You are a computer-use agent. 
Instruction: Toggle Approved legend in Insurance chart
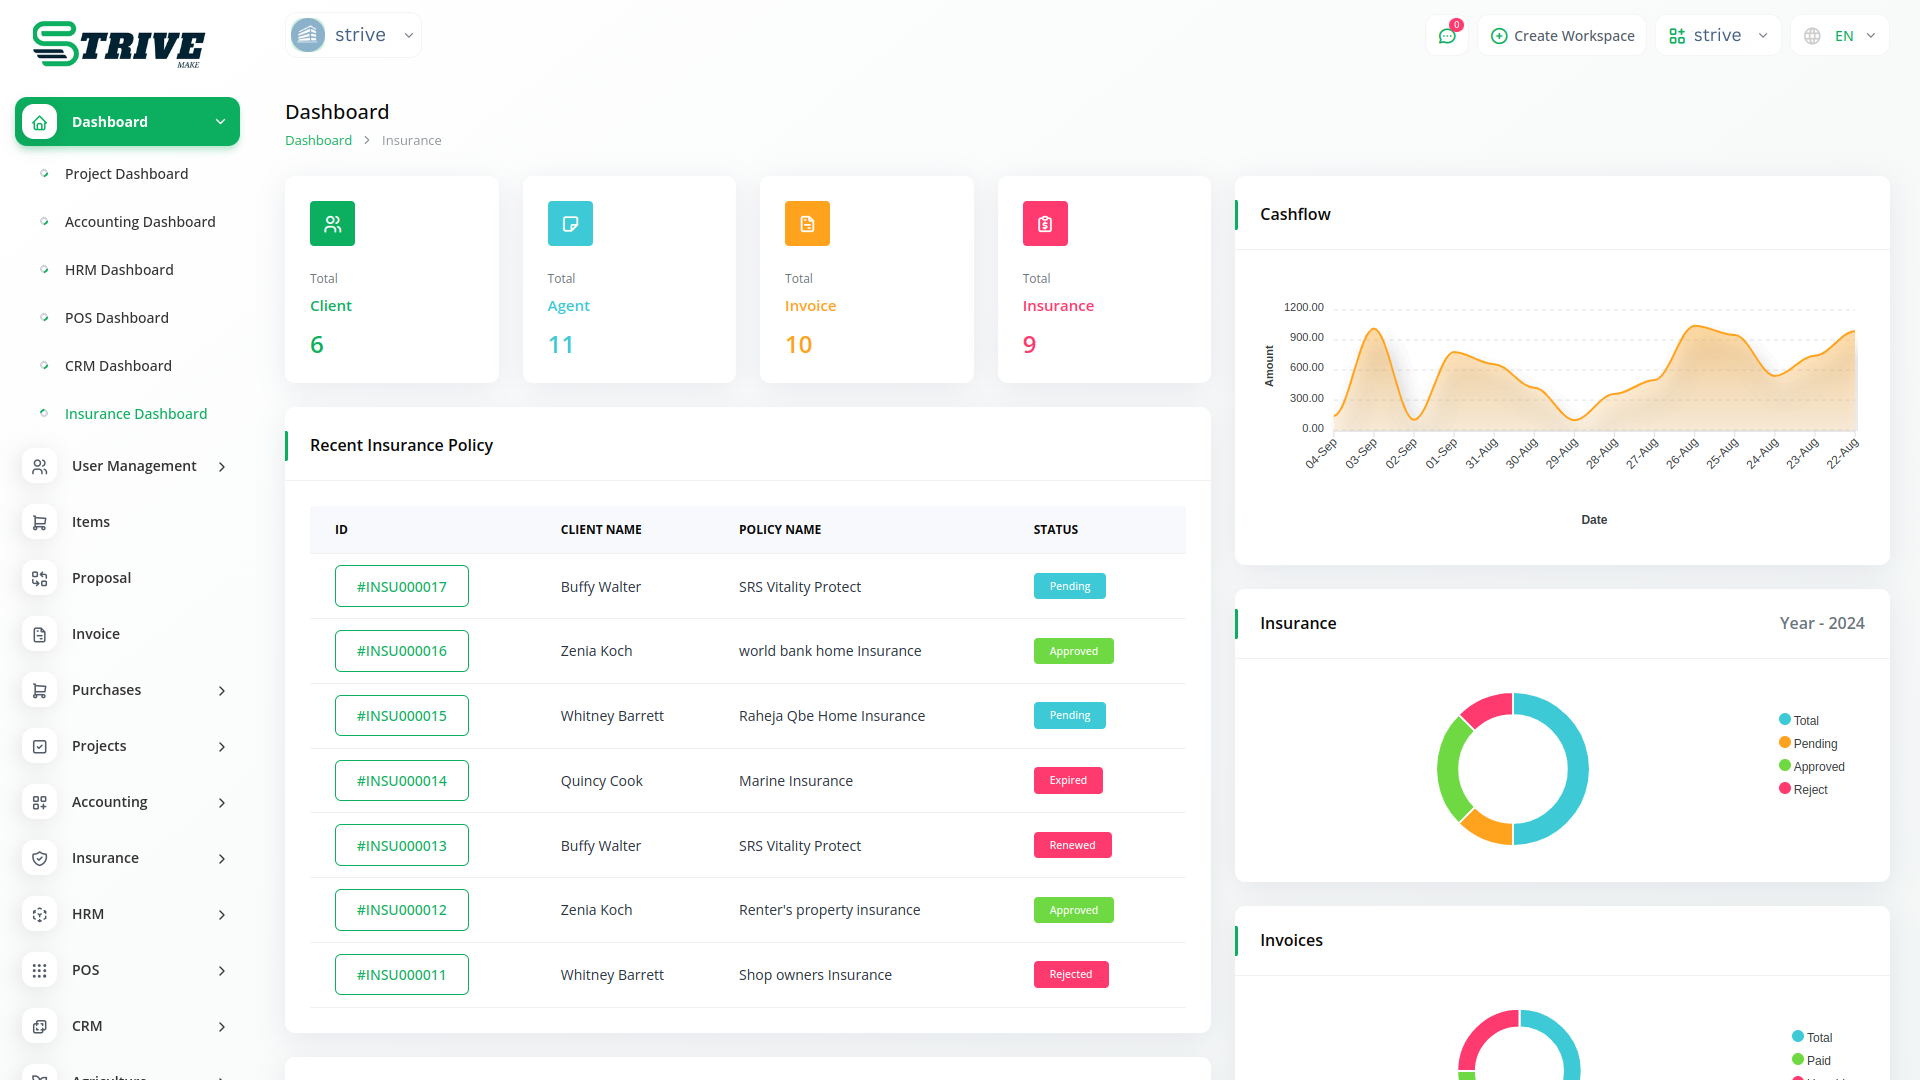1818,766
